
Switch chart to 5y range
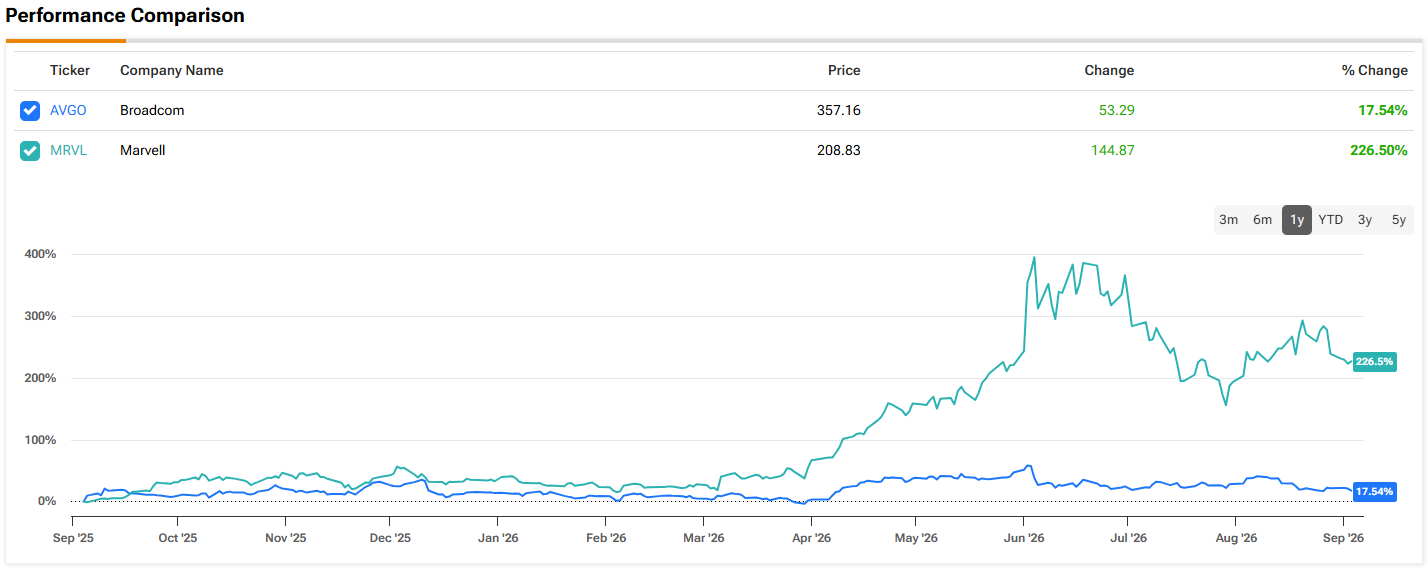[1398, 220]
